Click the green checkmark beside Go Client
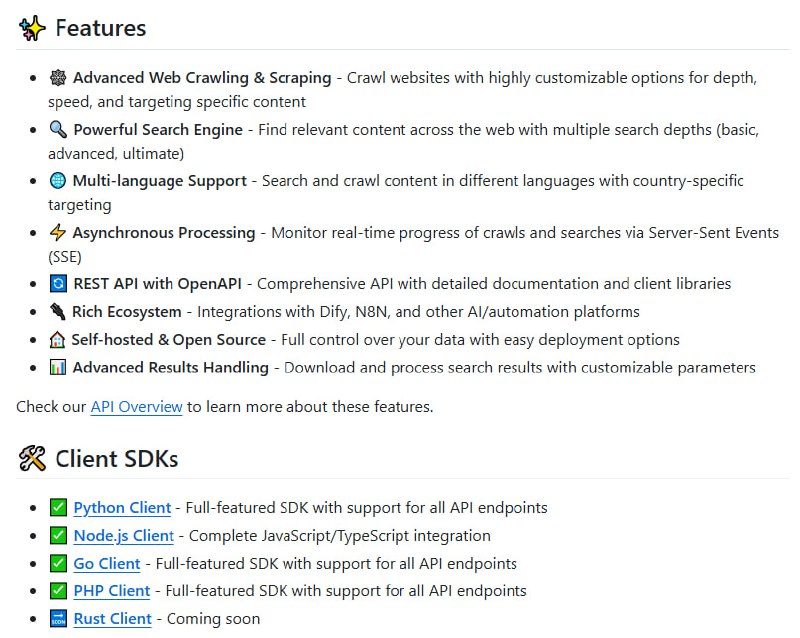 click(x=58, y=564)
